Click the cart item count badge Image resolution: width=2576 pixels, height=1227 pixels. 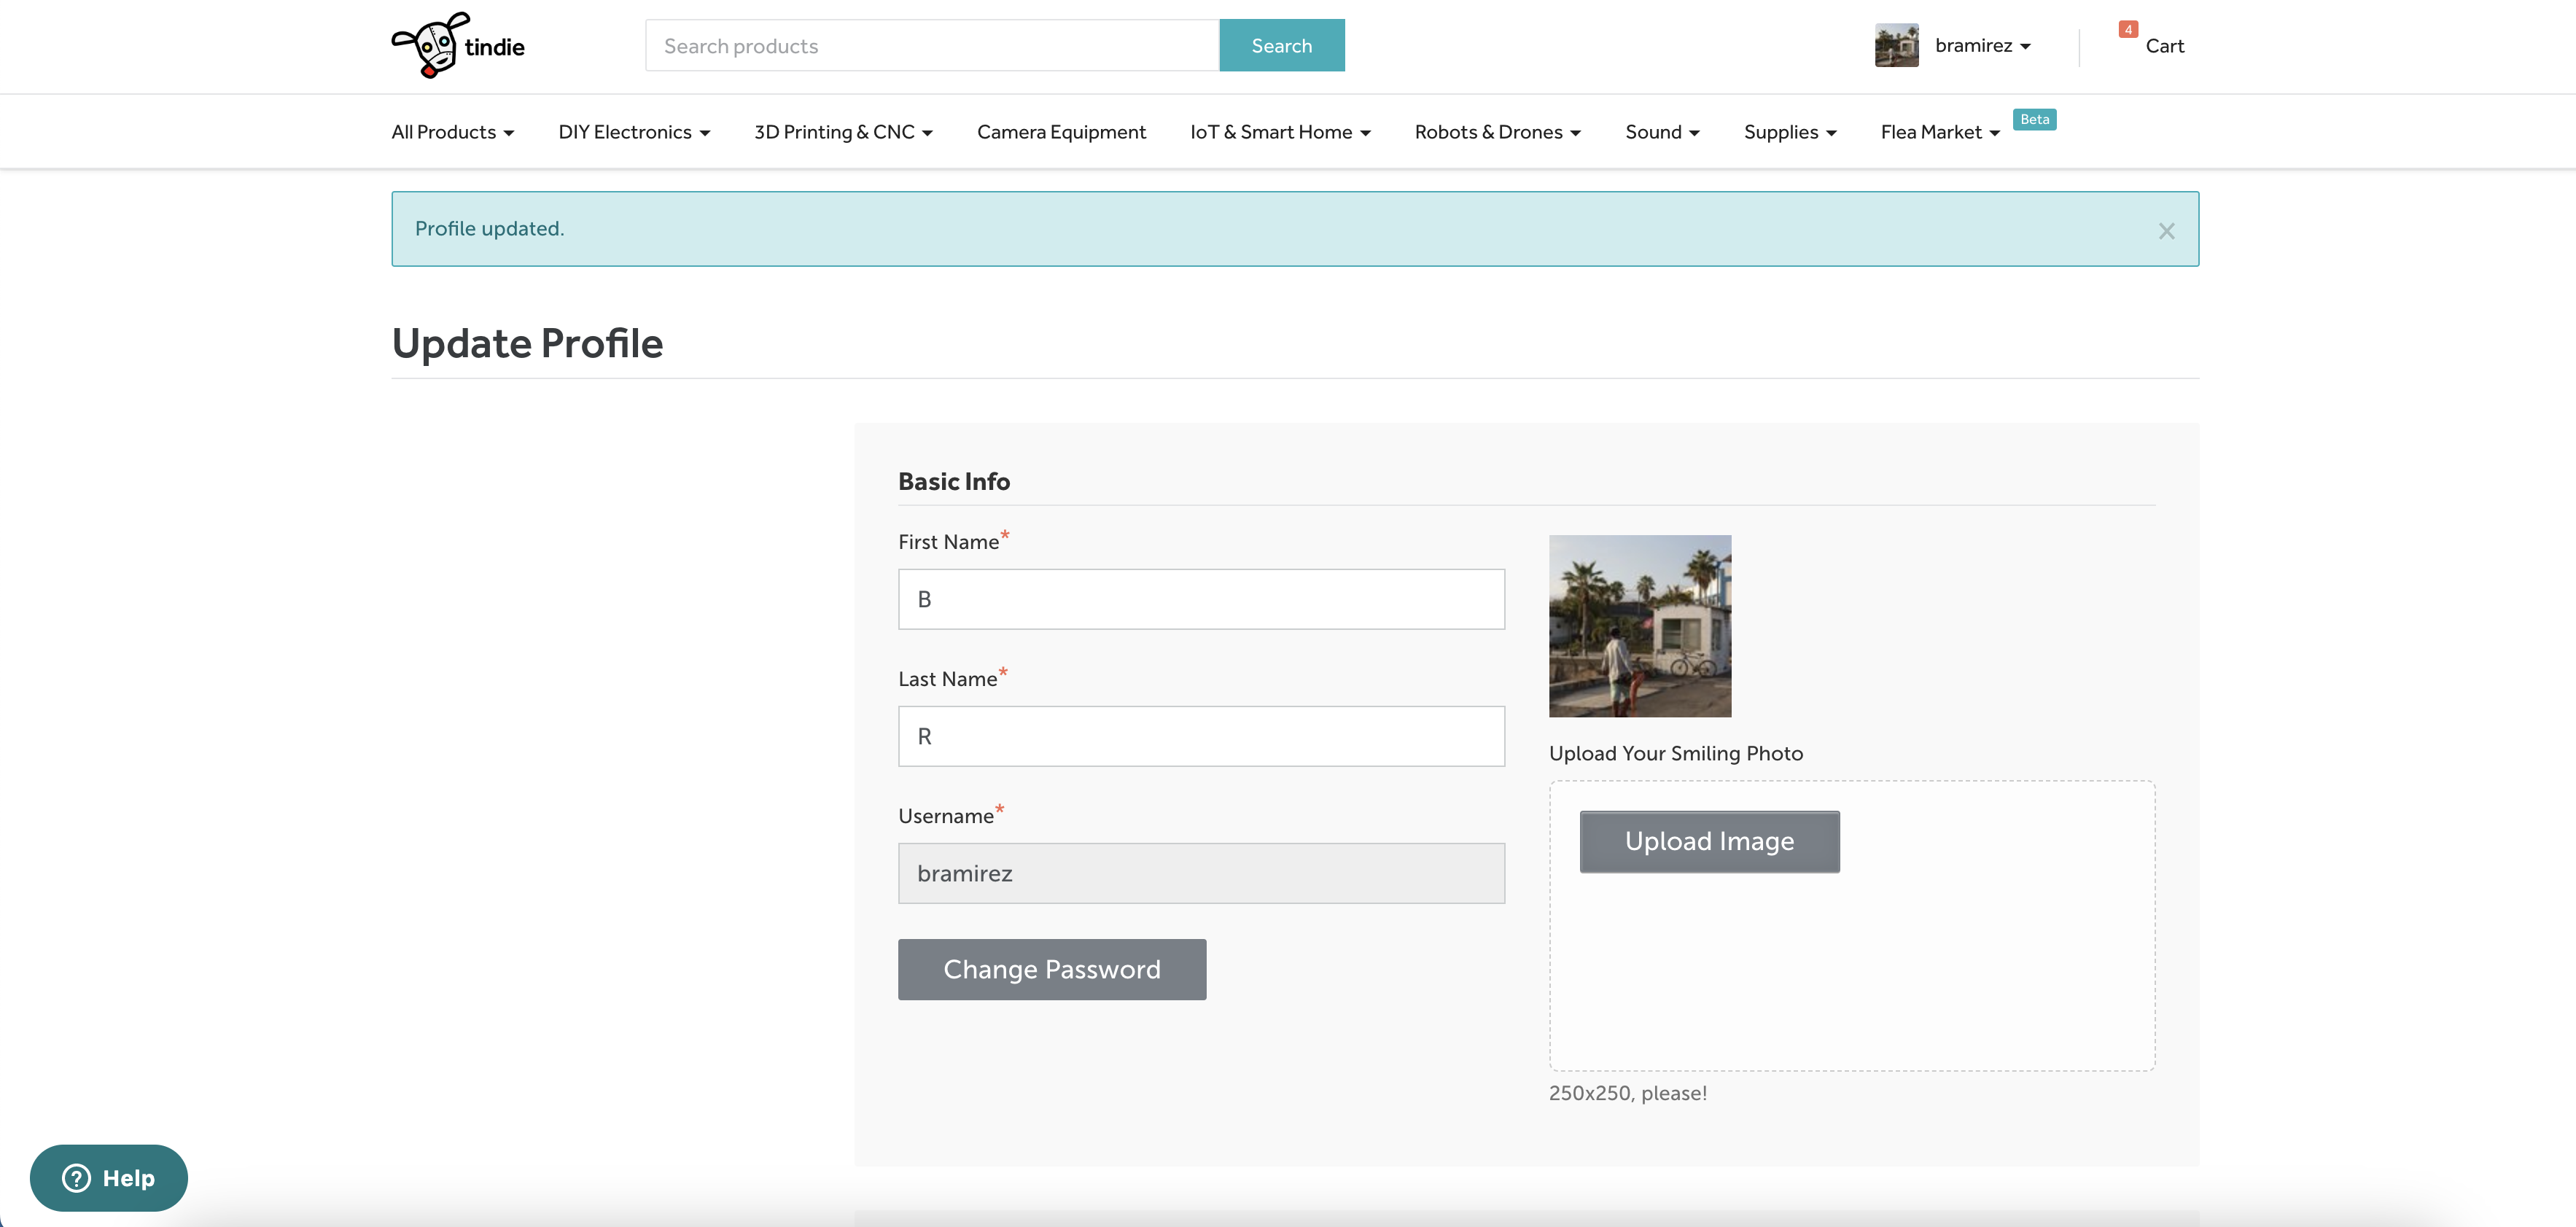[x=2128, y=30]
